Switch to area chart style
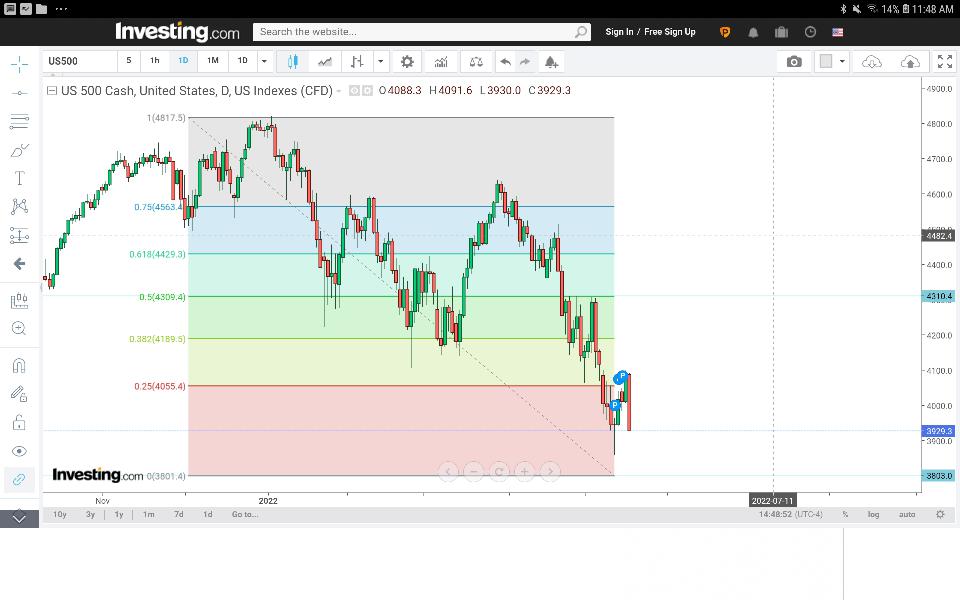The image size is (960, 600). (x=325, y=61)
